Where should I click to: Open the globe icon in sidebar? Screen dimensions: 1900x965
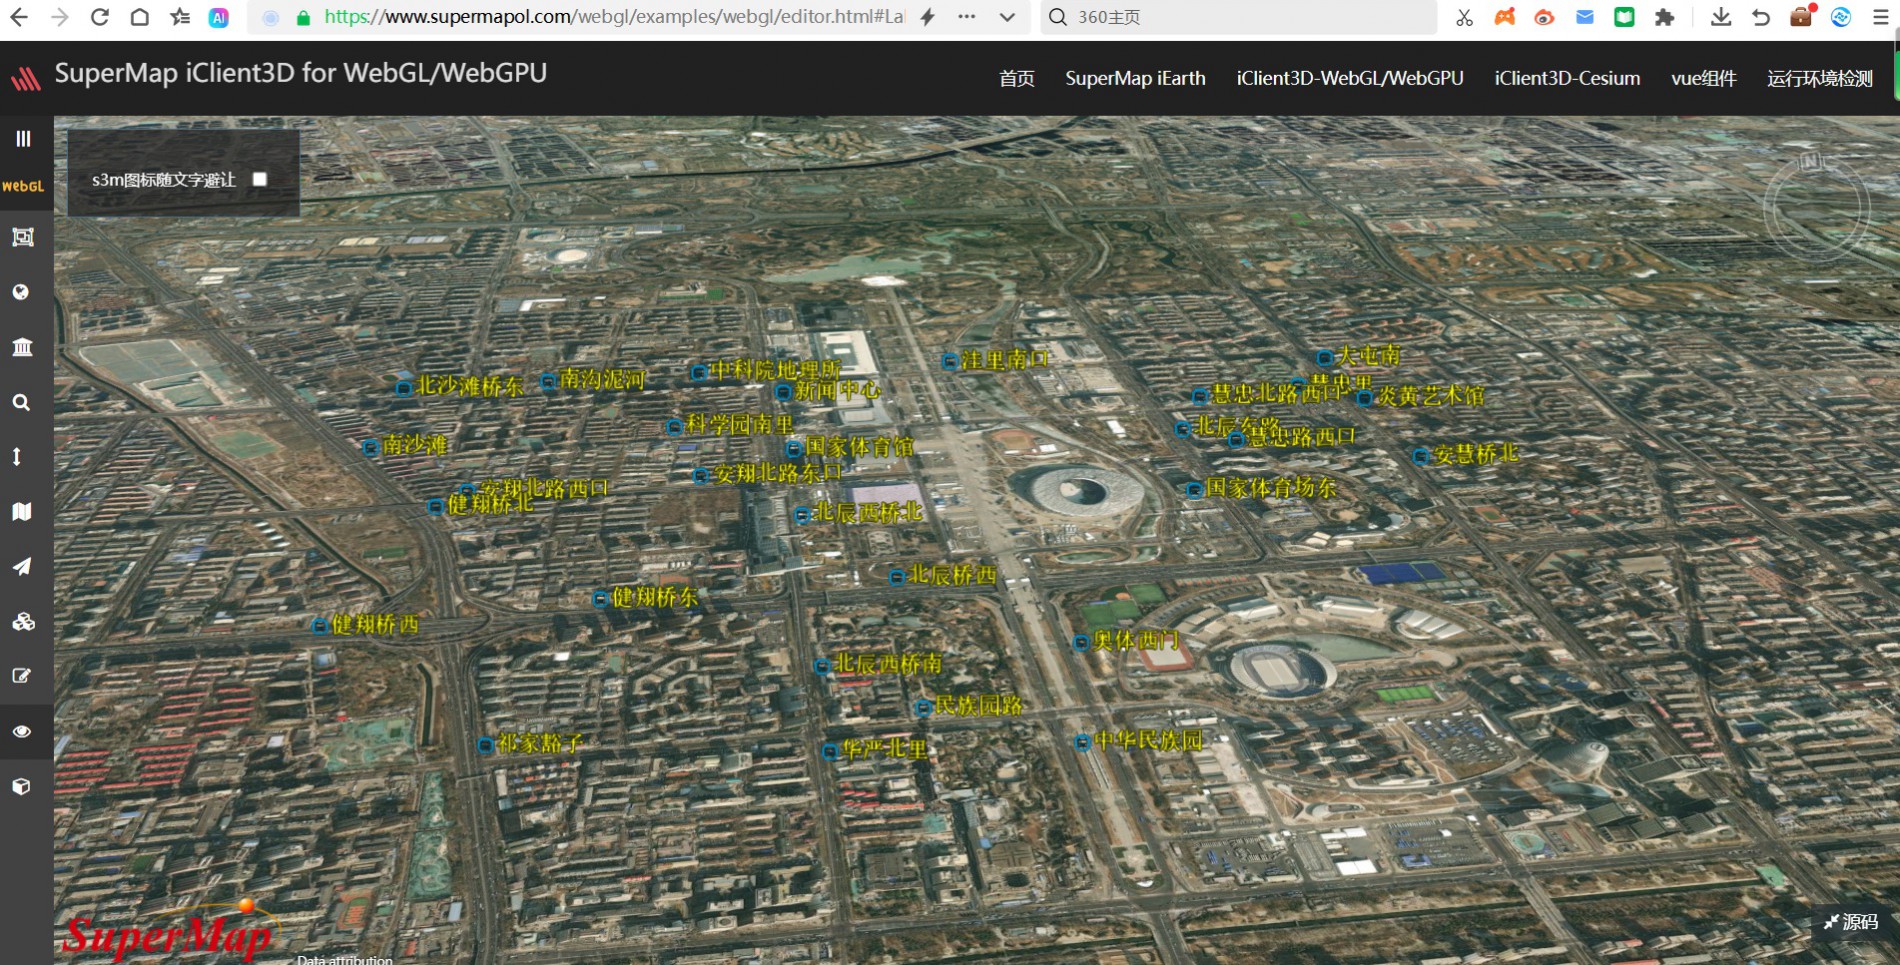[x=21, y=292]
